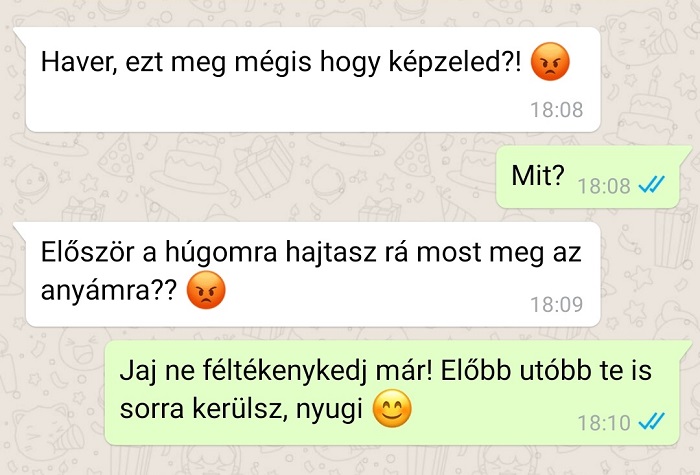Tap the 'Jaj ne féltékenykedj már' message bubble
Image resolution: width=700 pixels, height=475 pixels.
tap(395, 393)
